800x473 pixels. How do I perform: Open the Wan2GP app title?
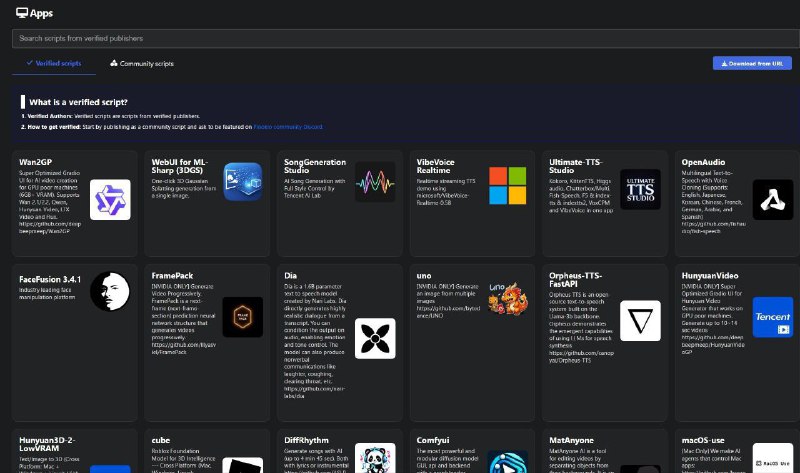[36, 162]
